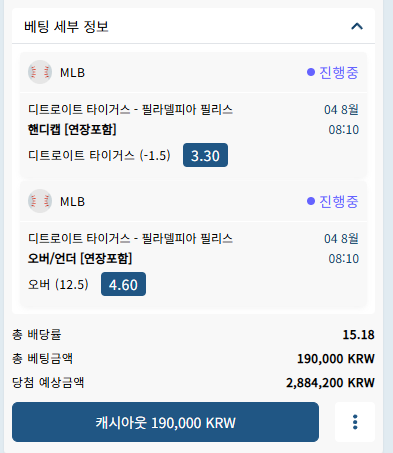Click the baseball icon of second MLB bet
The image size is (393, 453).
point(40,201)
